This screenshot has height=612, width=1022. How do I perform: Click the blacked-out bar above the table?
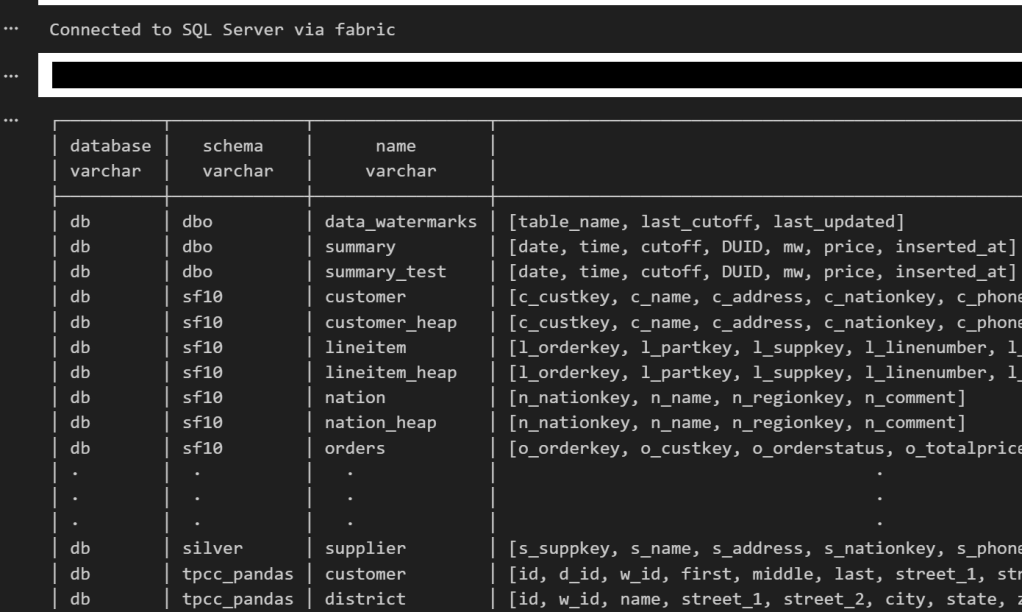click(530, 75)
